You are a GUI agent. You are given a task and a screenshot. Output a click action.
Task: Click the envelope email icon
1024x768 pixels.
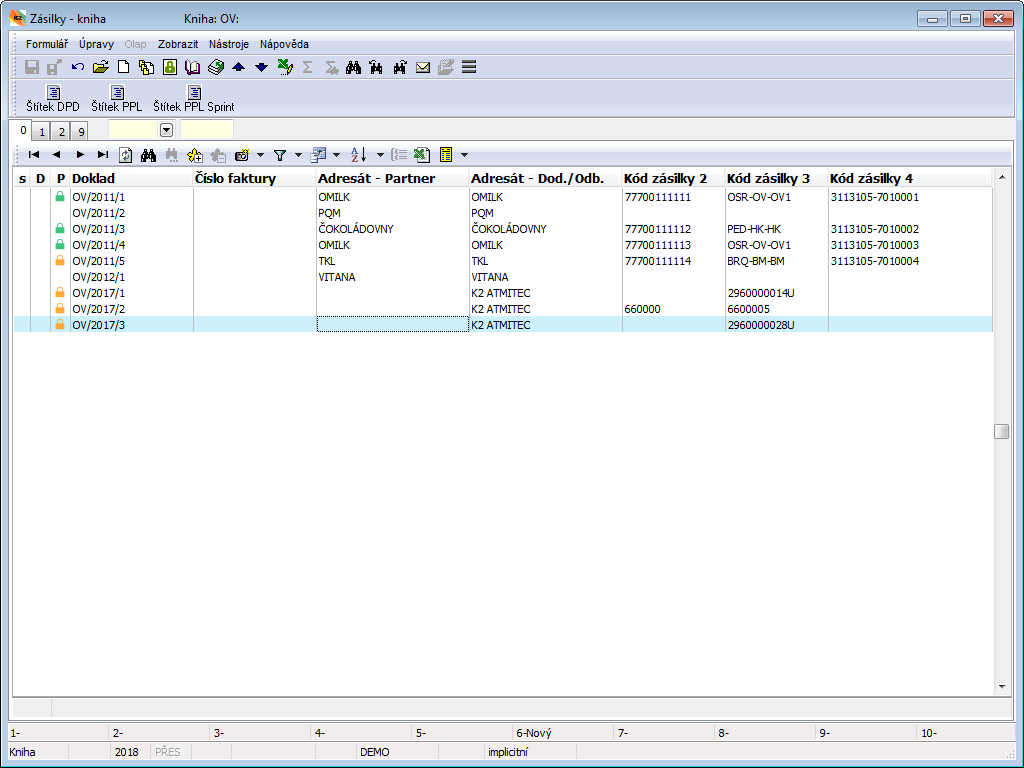(x=422, y=67)
